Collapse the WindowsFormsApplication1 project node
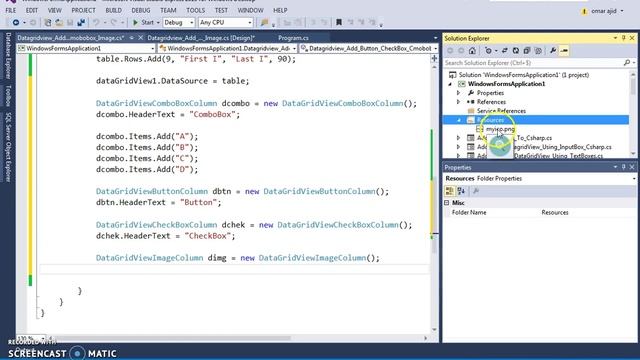This screenshot has width=640, height=360. click(451, 84)
